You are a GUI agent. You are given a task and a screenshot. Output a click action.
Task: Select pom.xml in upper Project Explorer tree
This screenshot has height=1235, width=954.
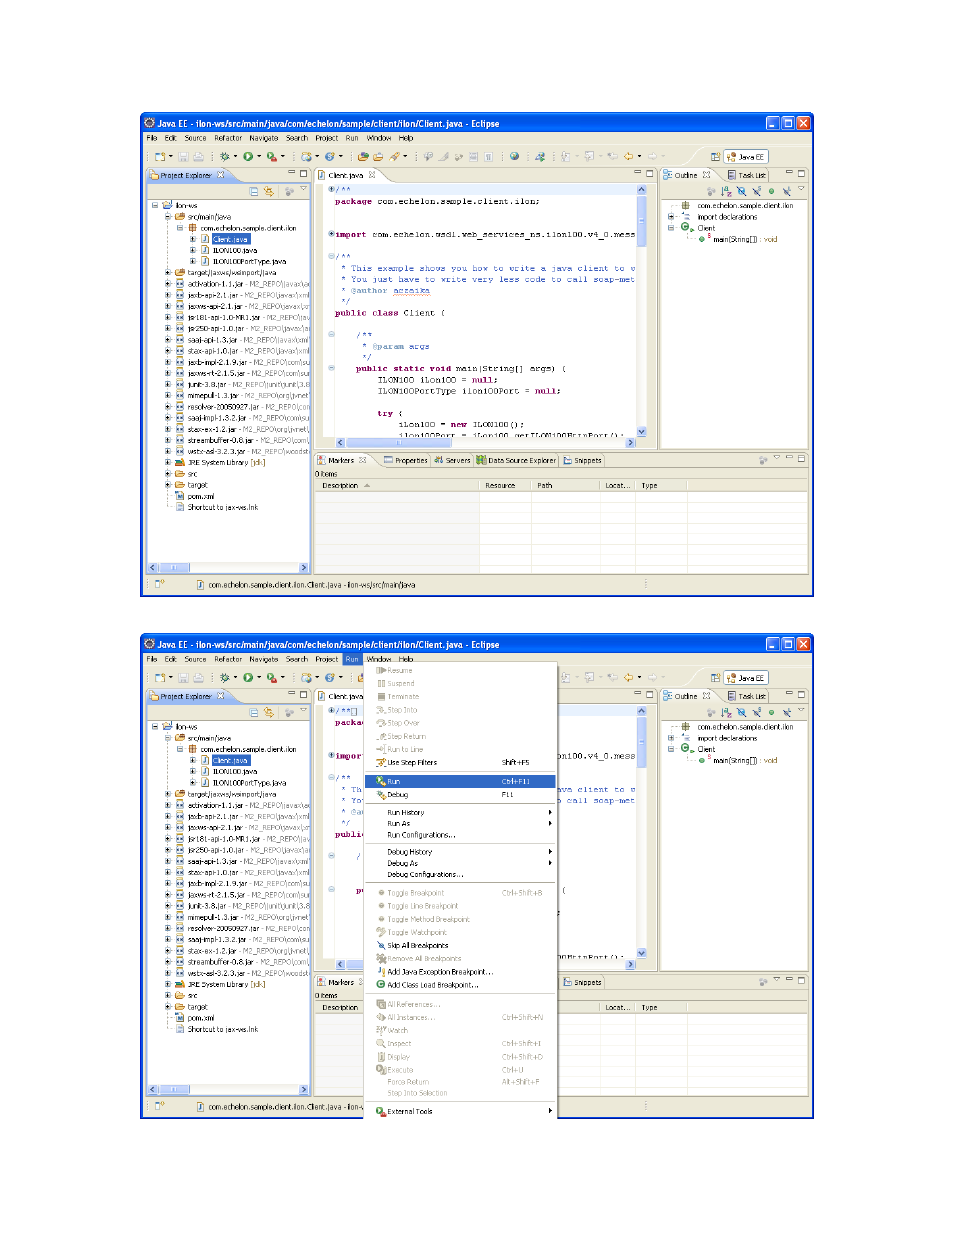tap(200, 496)
